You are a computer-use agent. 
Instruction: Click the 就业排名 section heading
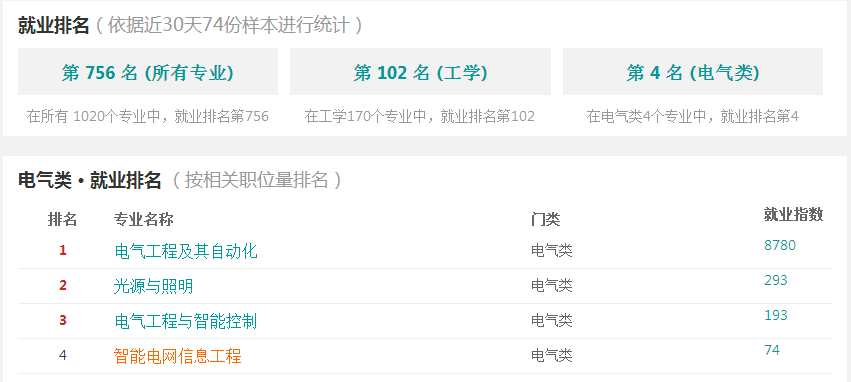coord(53,26)
